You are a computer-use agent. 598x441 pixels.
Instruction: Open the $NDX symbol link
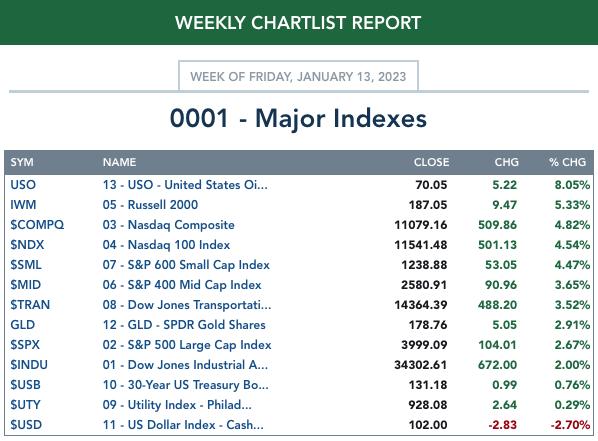(27, 245)
